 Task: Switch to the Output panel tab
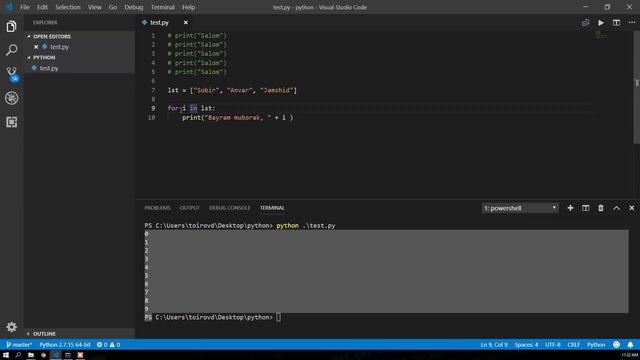(x=190, y=208)
